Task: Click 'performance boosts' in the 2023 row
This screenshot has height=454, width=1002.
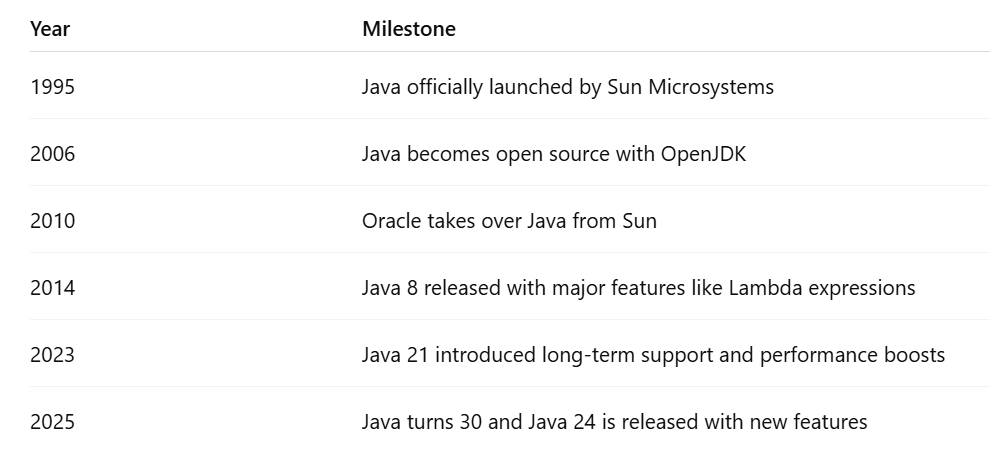Action: point(852,356)
